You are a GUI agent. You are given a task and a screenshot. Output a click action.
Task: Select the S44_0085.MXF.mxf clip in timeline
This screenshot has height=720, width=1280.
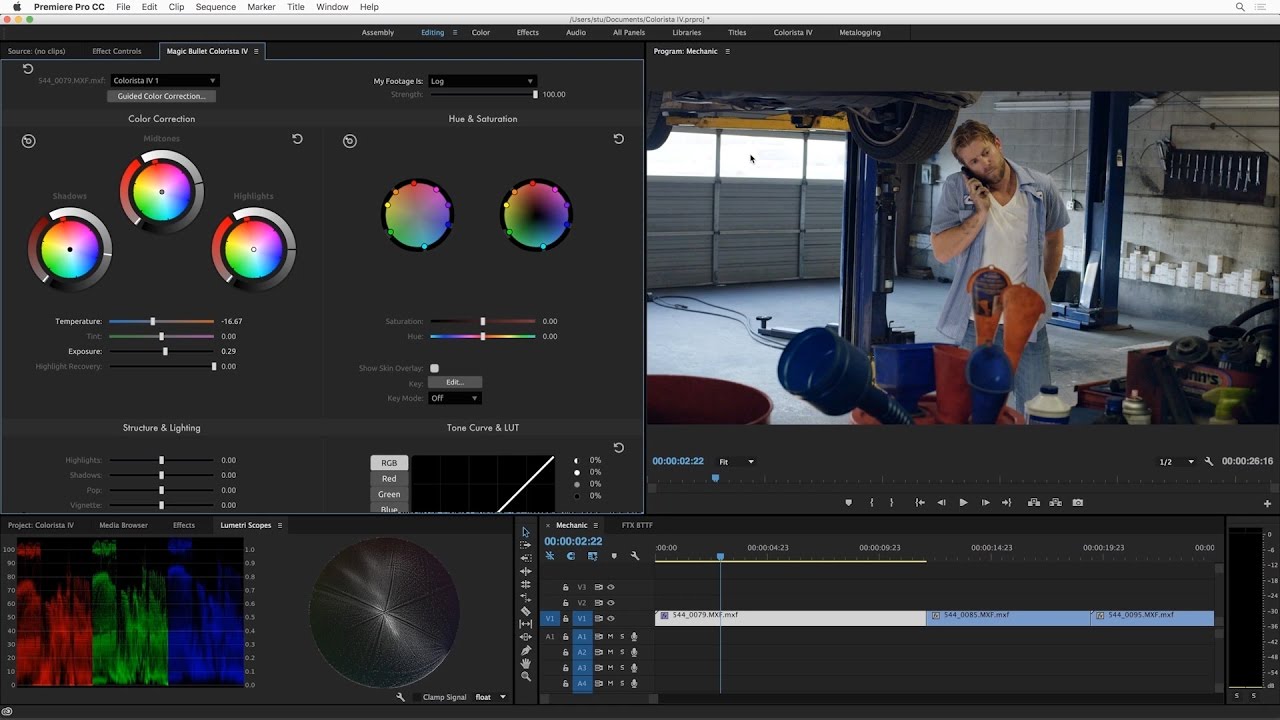pyautogui.click(x=1007, y=618)
